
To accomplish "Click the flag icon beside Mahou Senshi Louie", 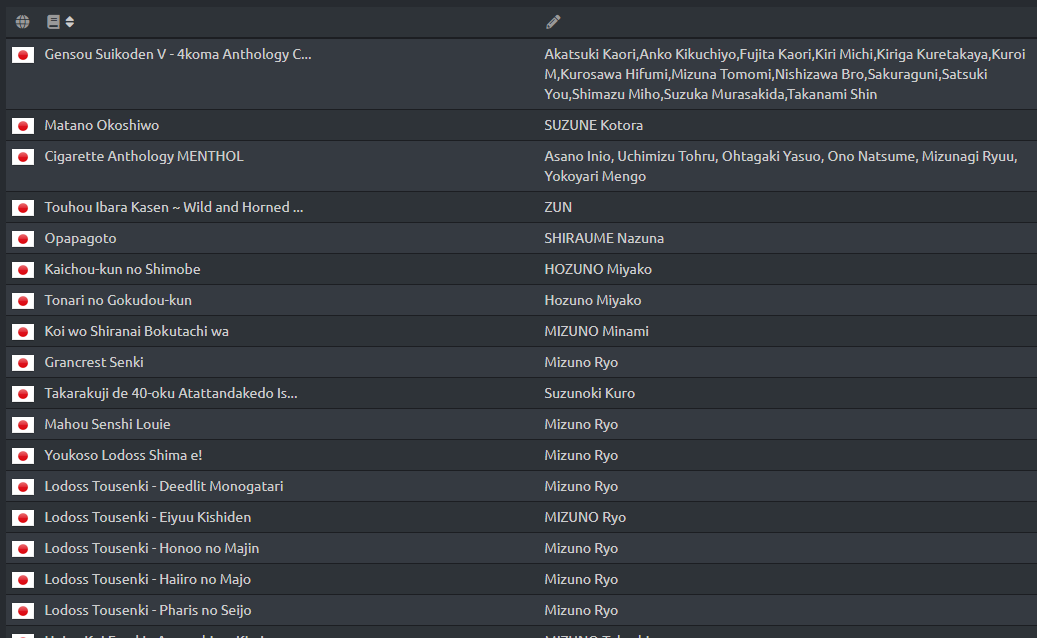I will click(x=23, y=425).
